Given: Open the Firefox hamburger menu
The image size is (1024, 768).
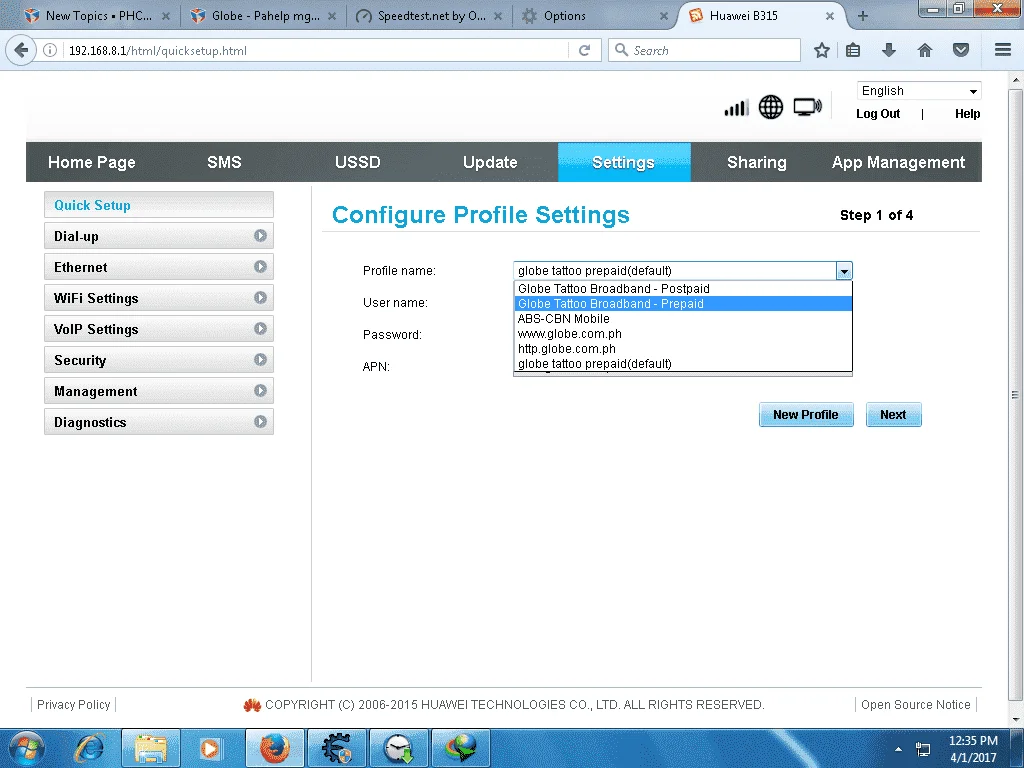Looking at the screenshot, I should 1003,50.
